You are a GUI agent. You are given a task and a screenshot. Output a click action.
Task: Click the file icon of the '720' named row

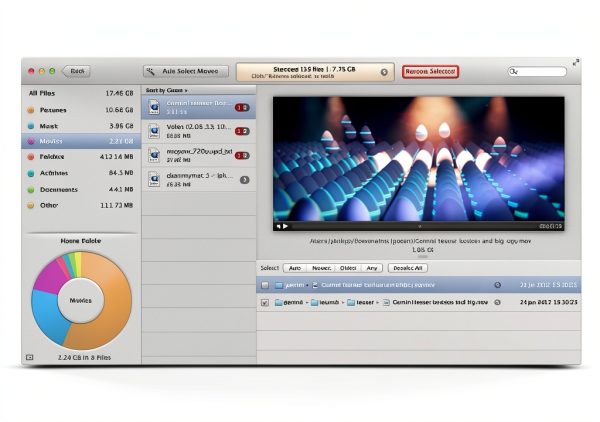[x=154, y=155]
